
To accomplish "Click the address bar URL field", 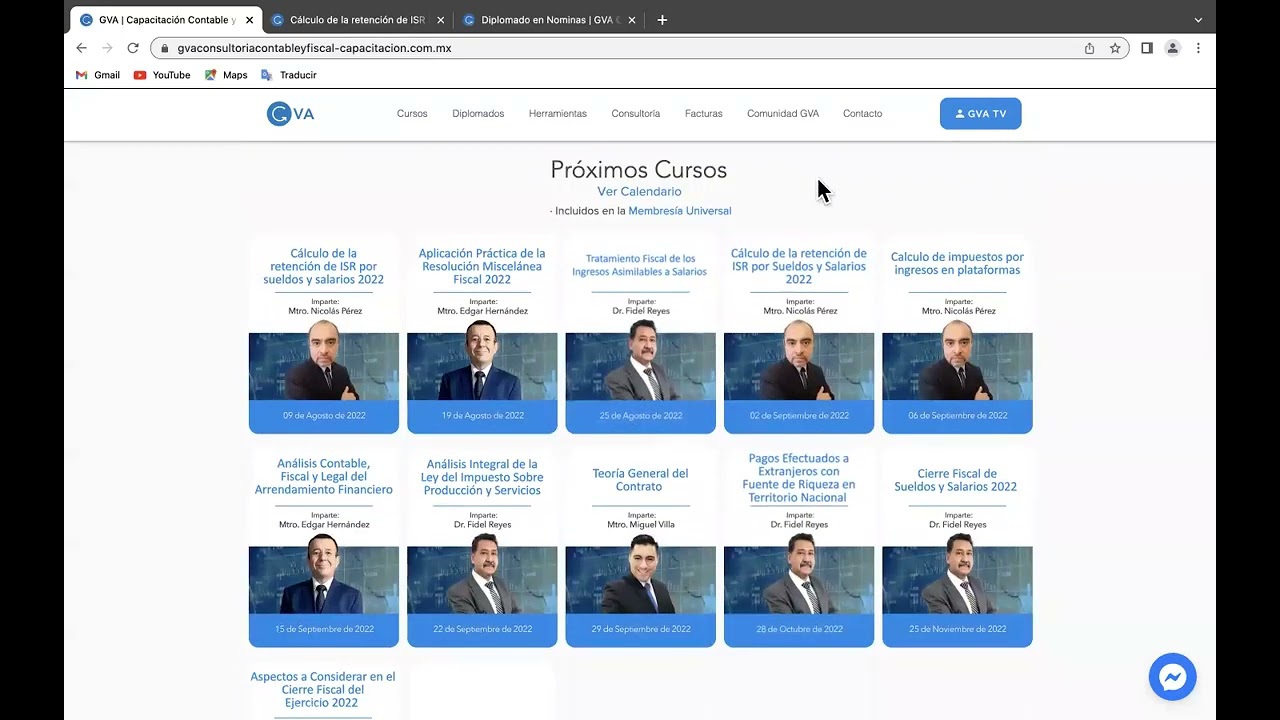I will click(x=600, y=48).
